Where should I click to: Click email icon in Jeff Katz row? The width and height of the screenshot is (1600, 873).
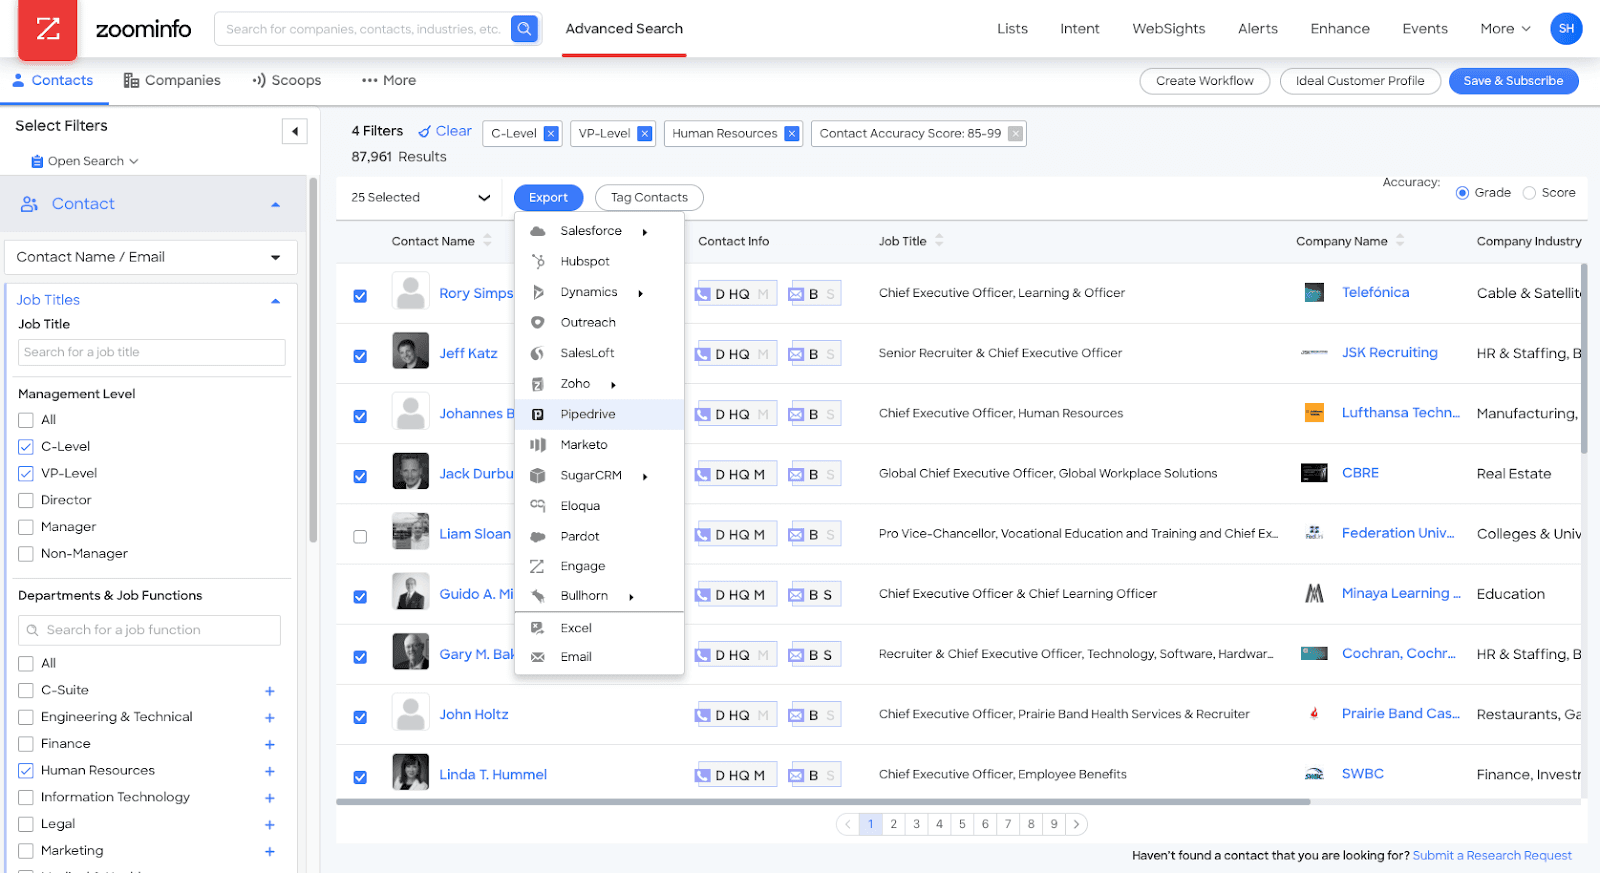pyautogui.click(x=796, y=354)
